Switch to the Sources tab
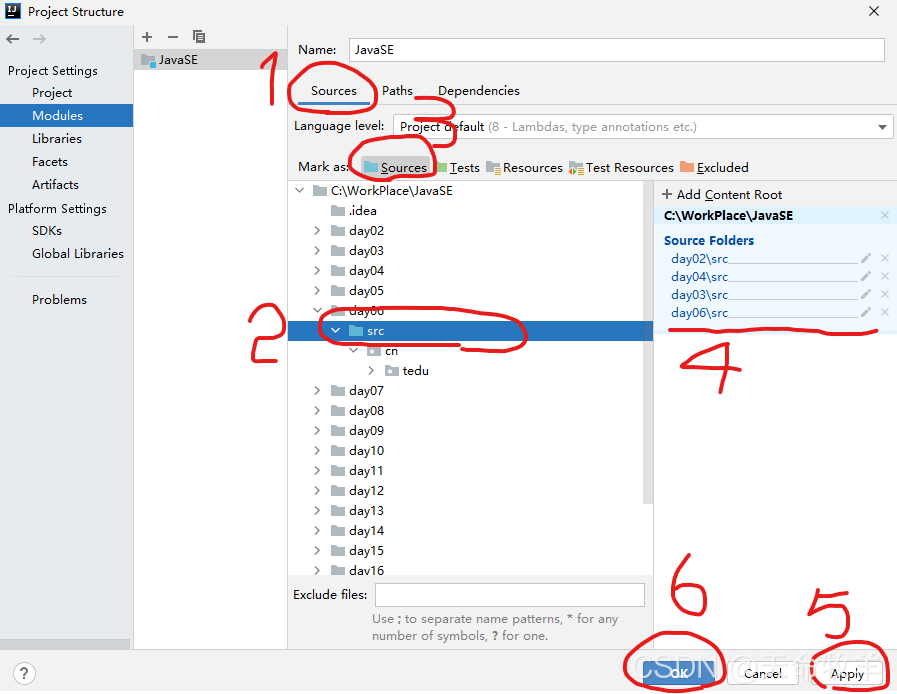This screenshot has width=897, height=694. click(334, 91)
